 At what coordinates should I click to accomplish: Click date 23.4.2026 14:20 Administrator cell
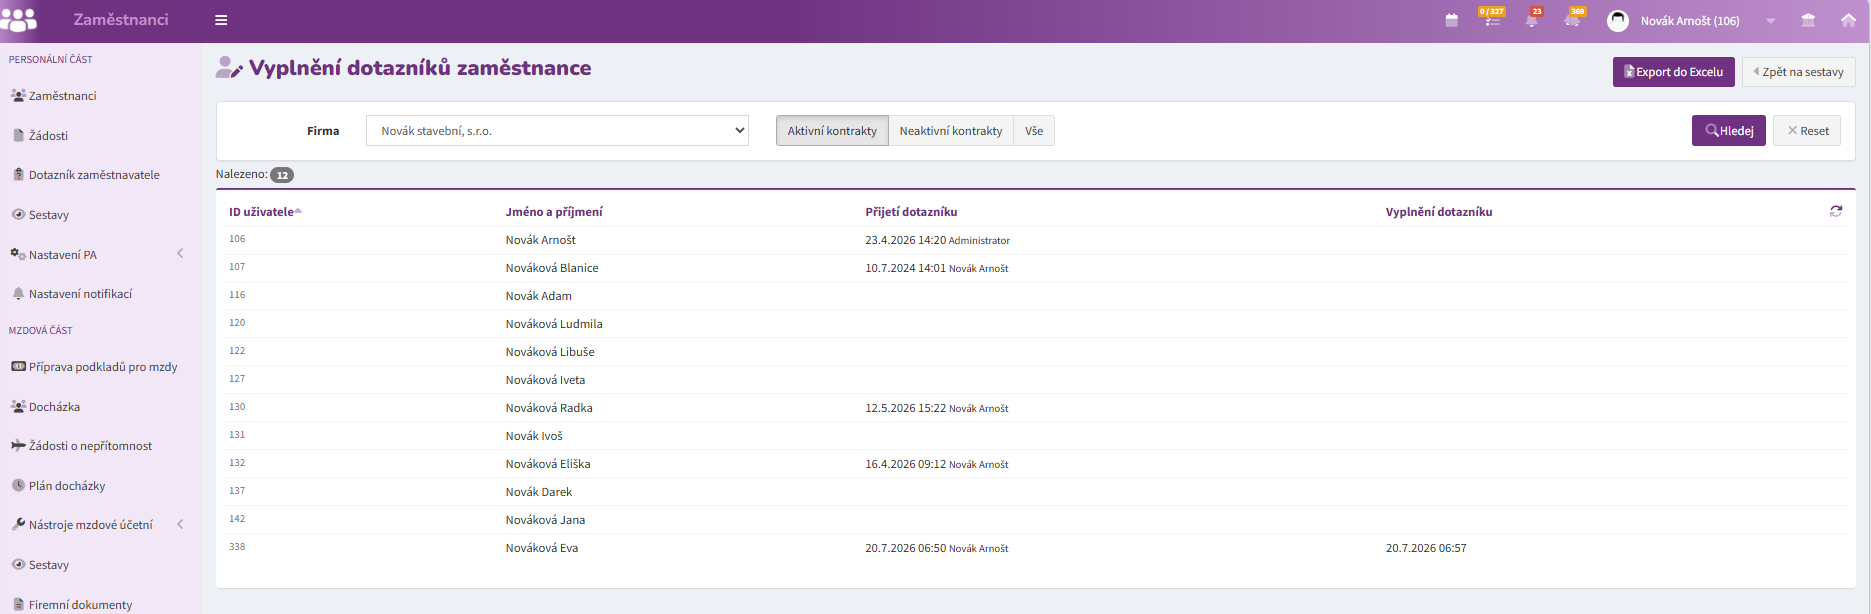tap(938, 240)
